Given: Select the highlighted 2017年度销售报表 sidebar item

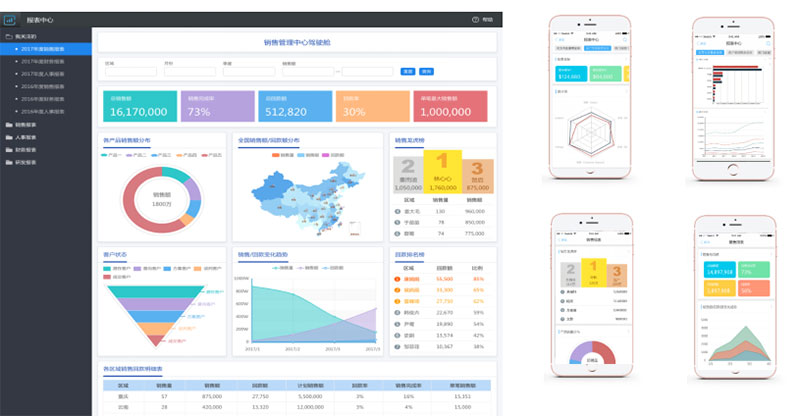Looking at the screenshot, I should (46, 49).
